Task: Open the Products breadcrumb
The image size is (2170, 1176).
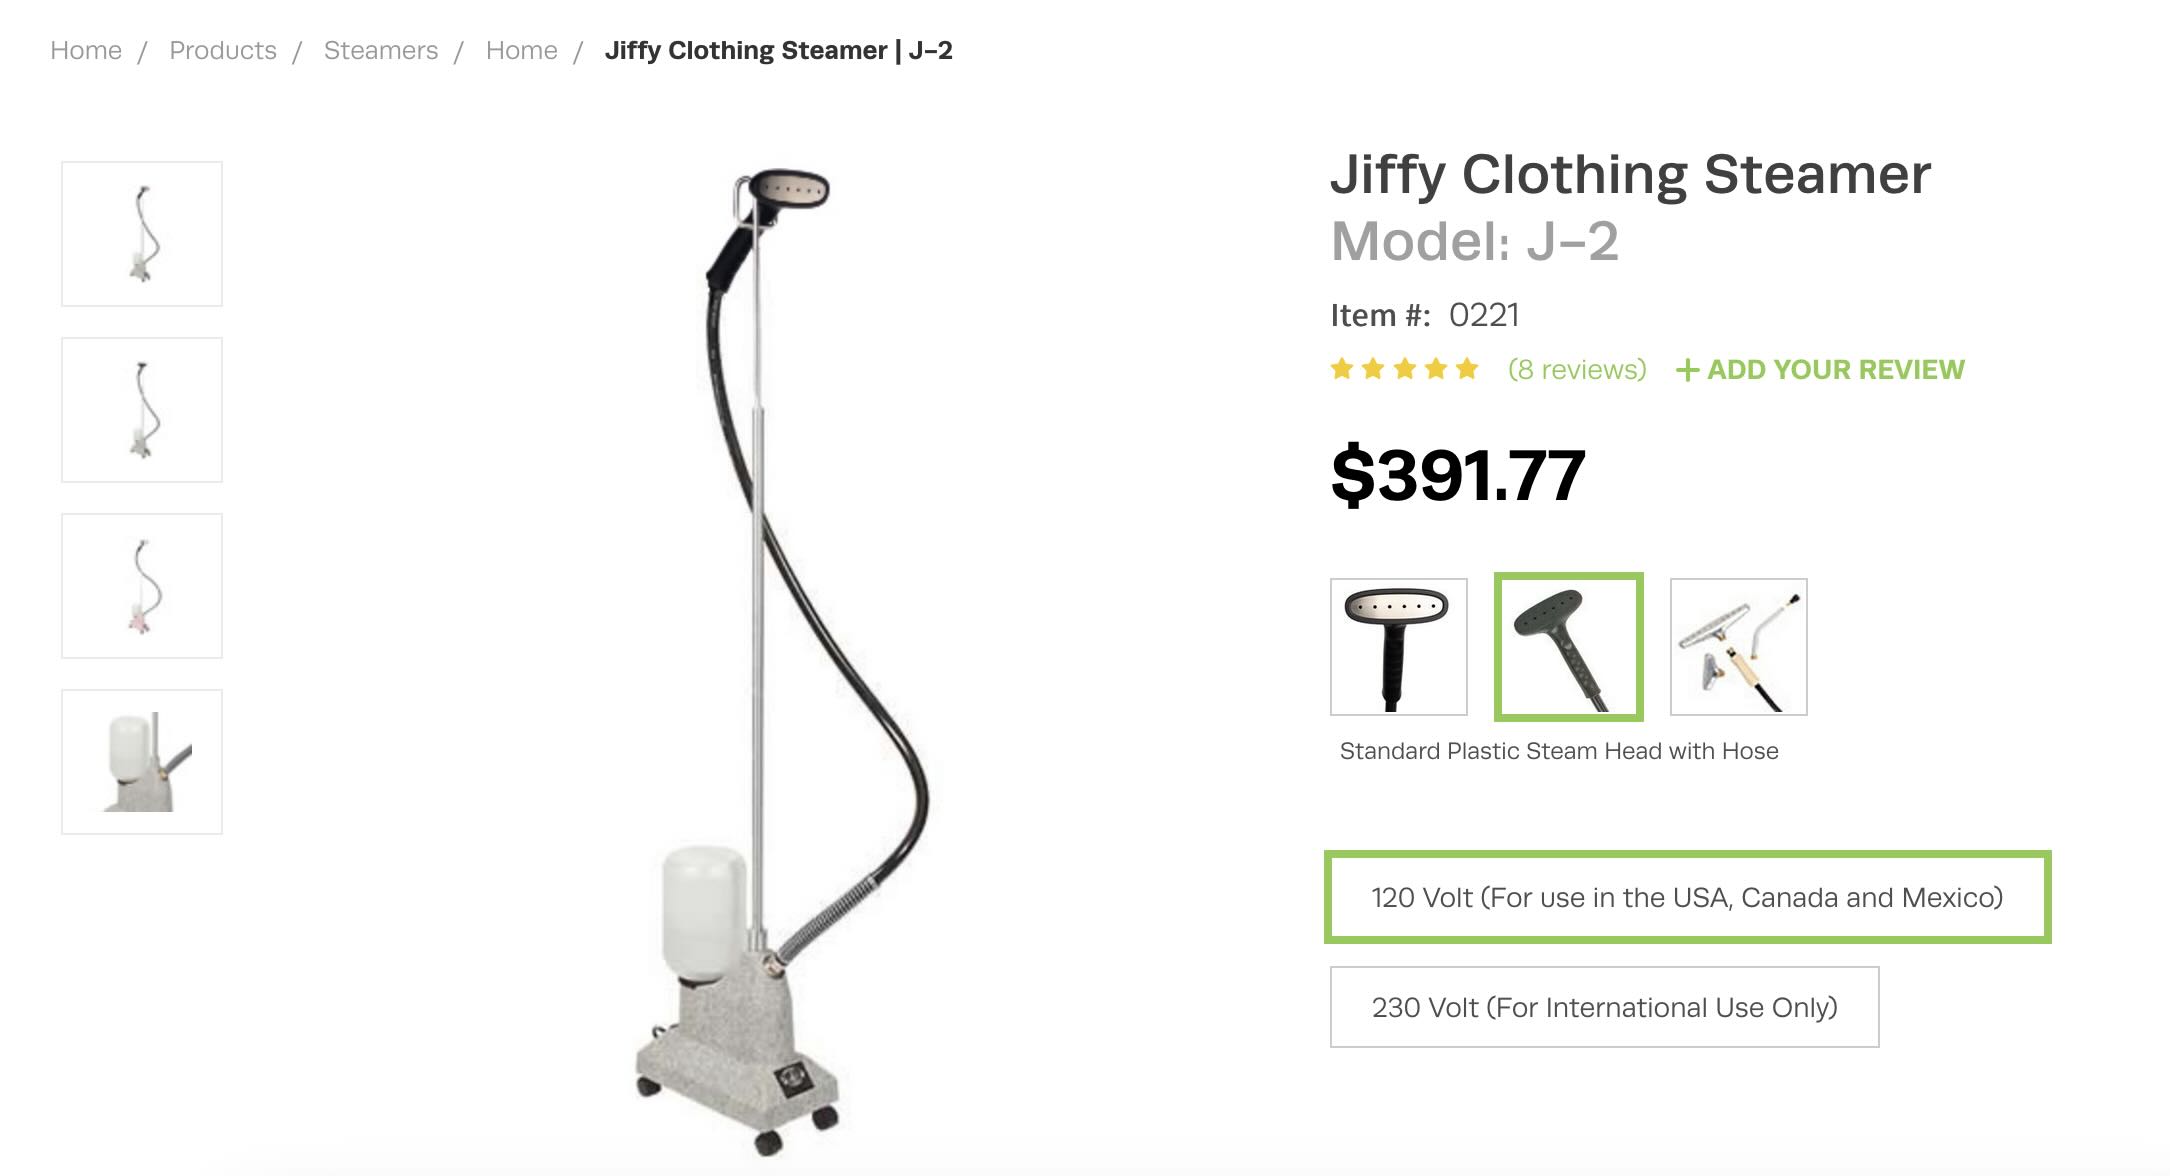Action: [x=223, y=50]
